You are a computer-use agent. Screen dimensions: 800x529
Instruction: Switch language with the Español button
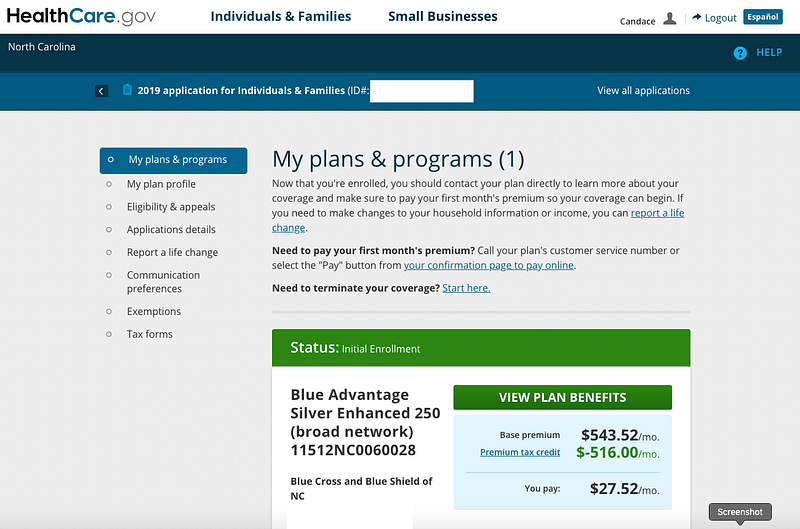pos(763,17)
